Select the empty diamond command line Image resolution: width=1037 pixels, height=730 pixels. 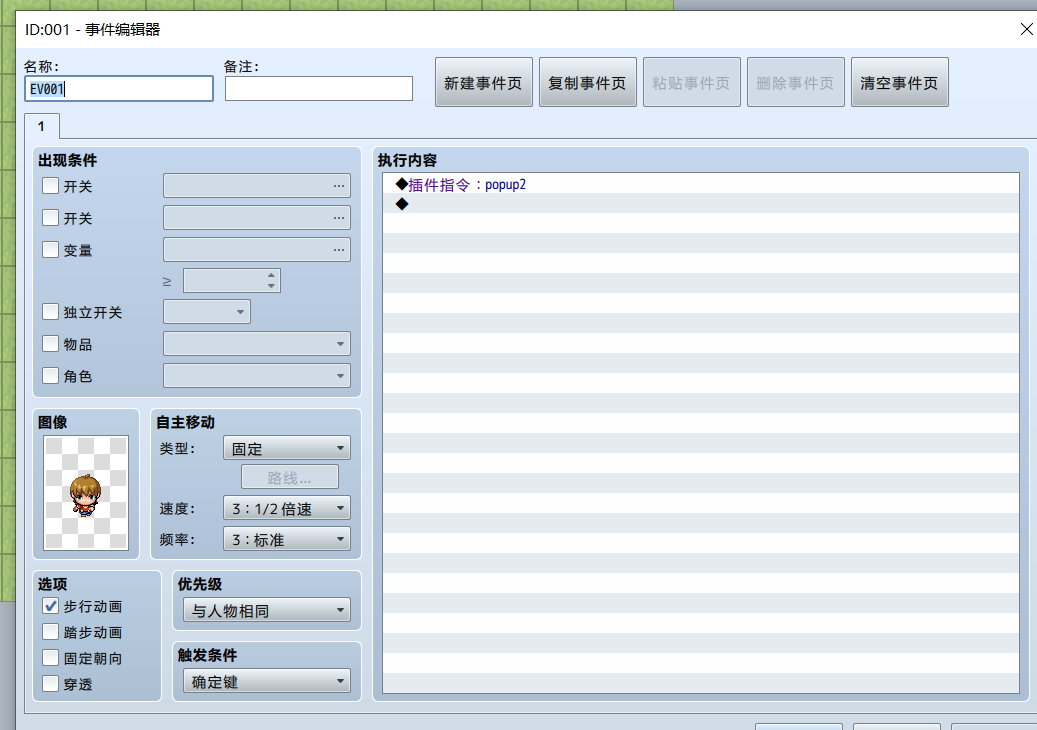[x=701, y=204]
